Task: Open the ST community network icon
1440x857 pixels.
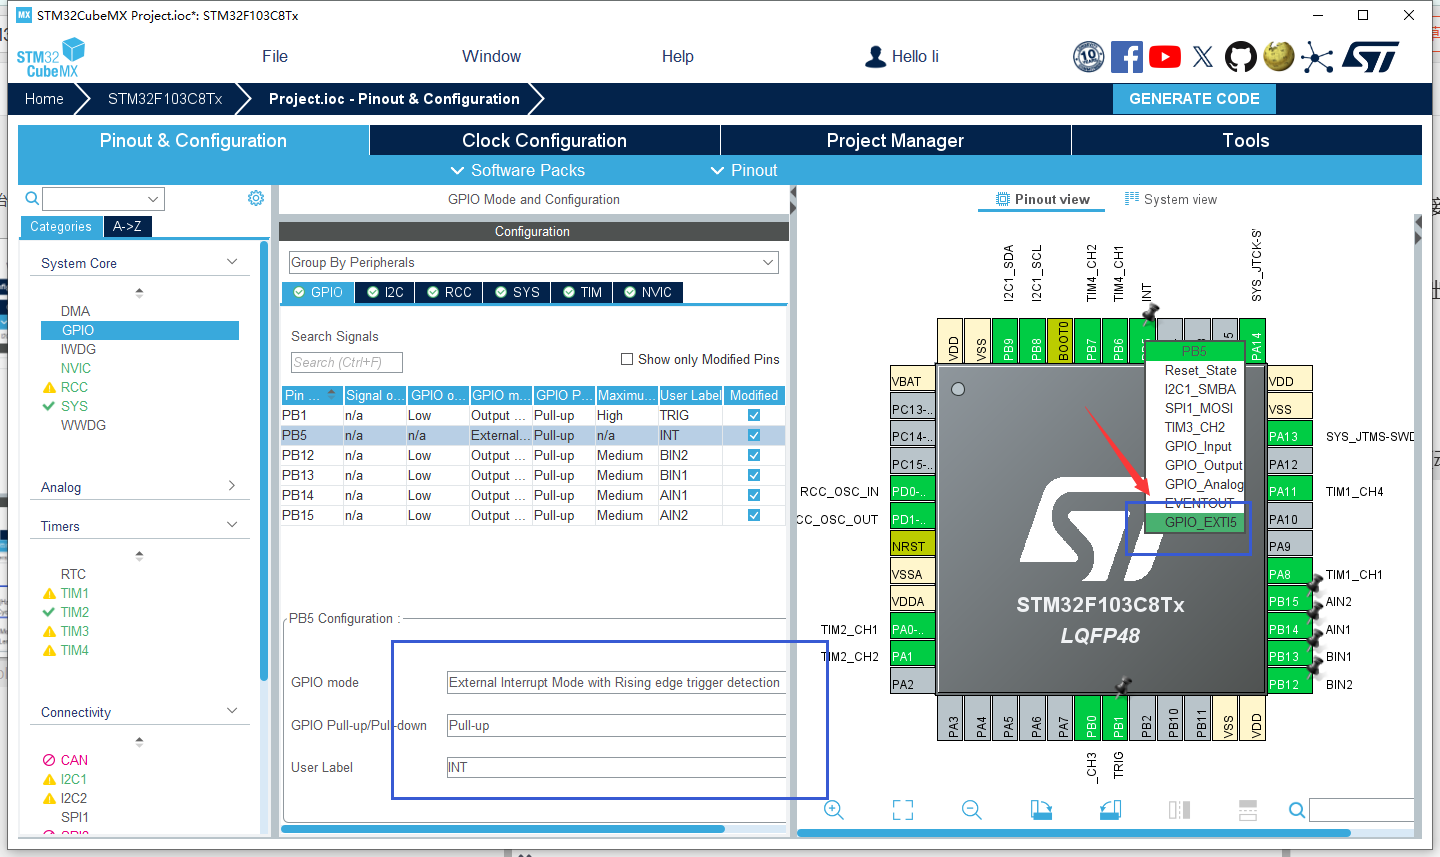Action: [1317, 57]
